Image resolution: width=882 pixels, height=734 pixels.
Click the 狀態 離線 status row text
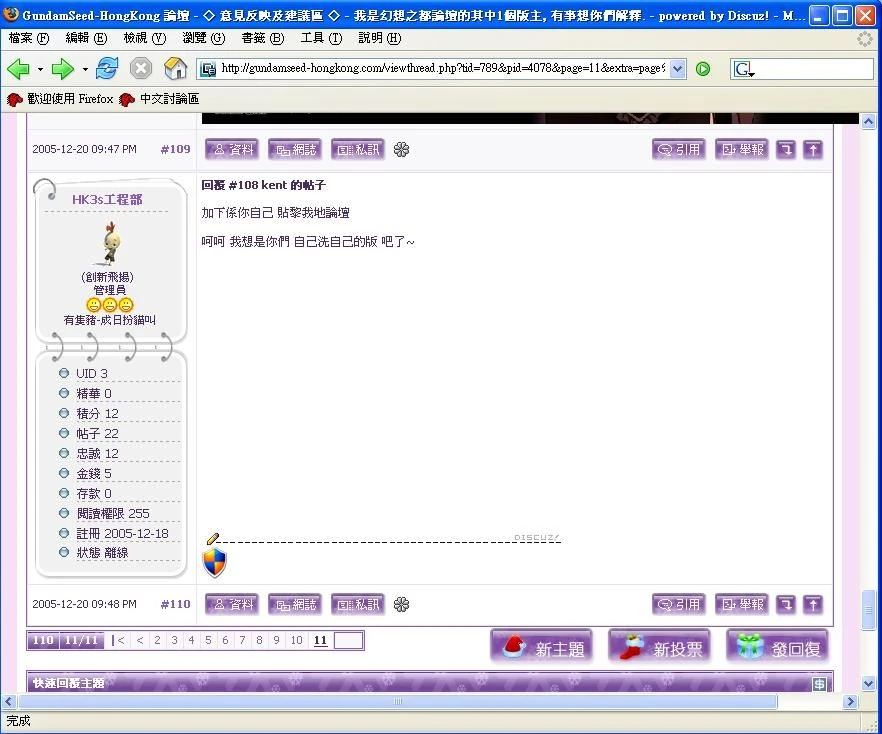click(x=102, y=553)
